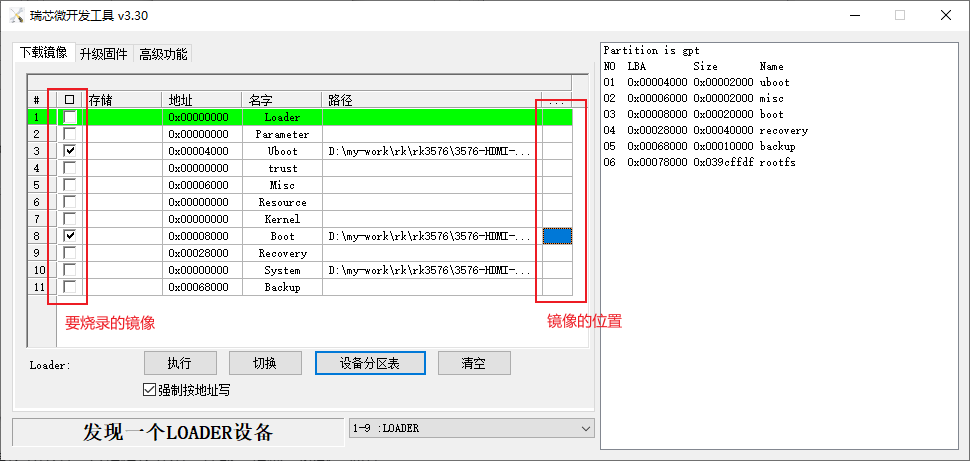This screenshot has height=461, width=970.
Task: Select the System name cell
Action: [281, 270]
